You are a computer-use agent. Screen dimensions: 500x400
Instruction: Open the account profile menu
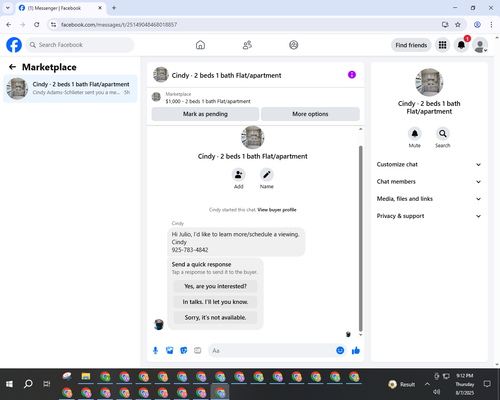coord(480,45)
